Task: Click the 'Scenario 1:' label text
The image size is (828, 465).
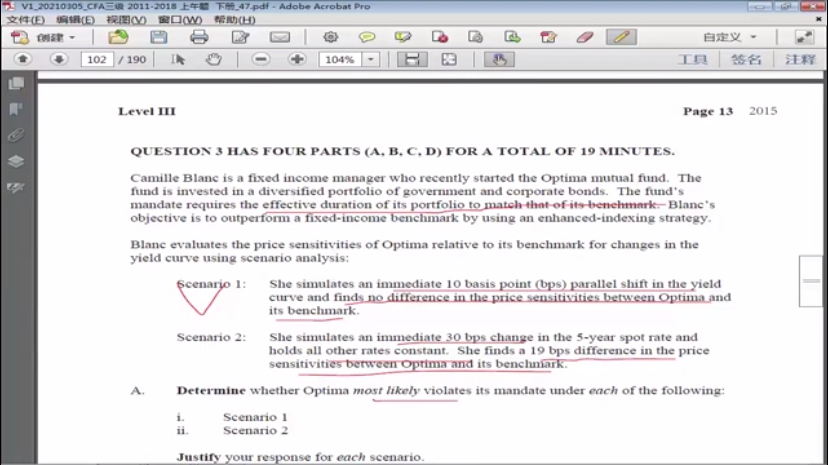Action: click(x=211, y=284)
